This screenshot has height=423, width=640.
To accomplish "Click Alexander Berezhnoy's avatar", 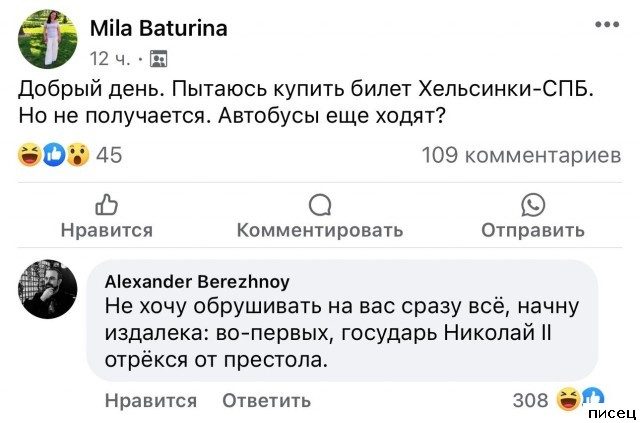I will [47, 289].
